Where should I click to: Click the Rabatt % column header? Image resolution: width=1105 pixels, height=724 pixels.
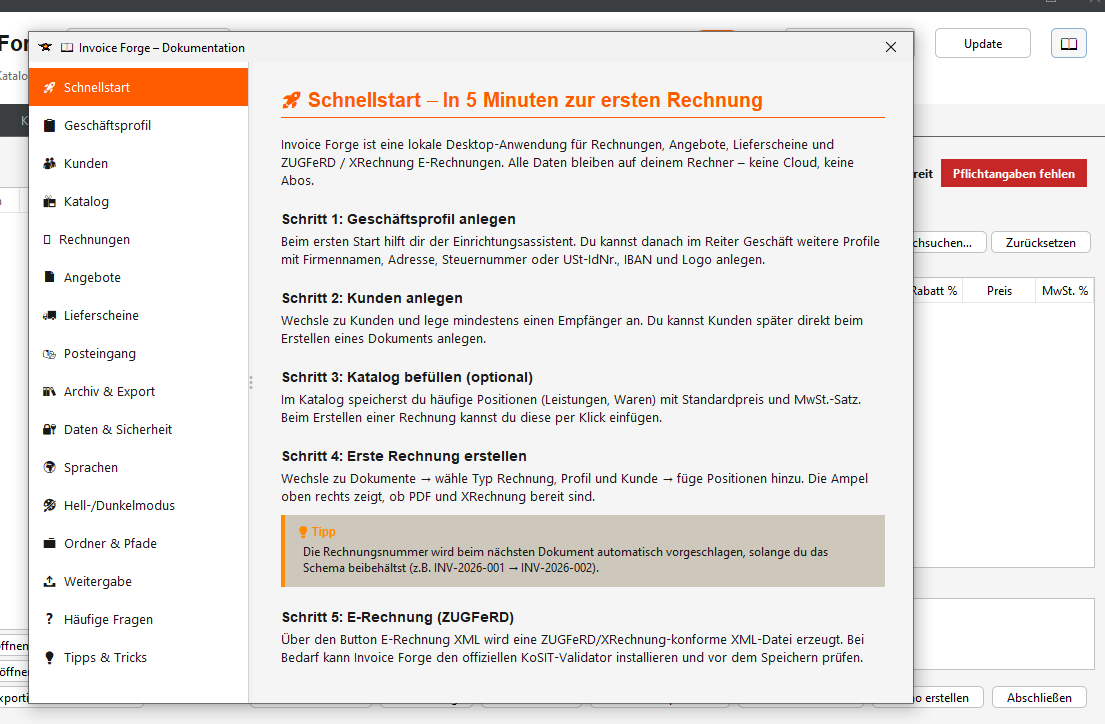coord(937,290)
